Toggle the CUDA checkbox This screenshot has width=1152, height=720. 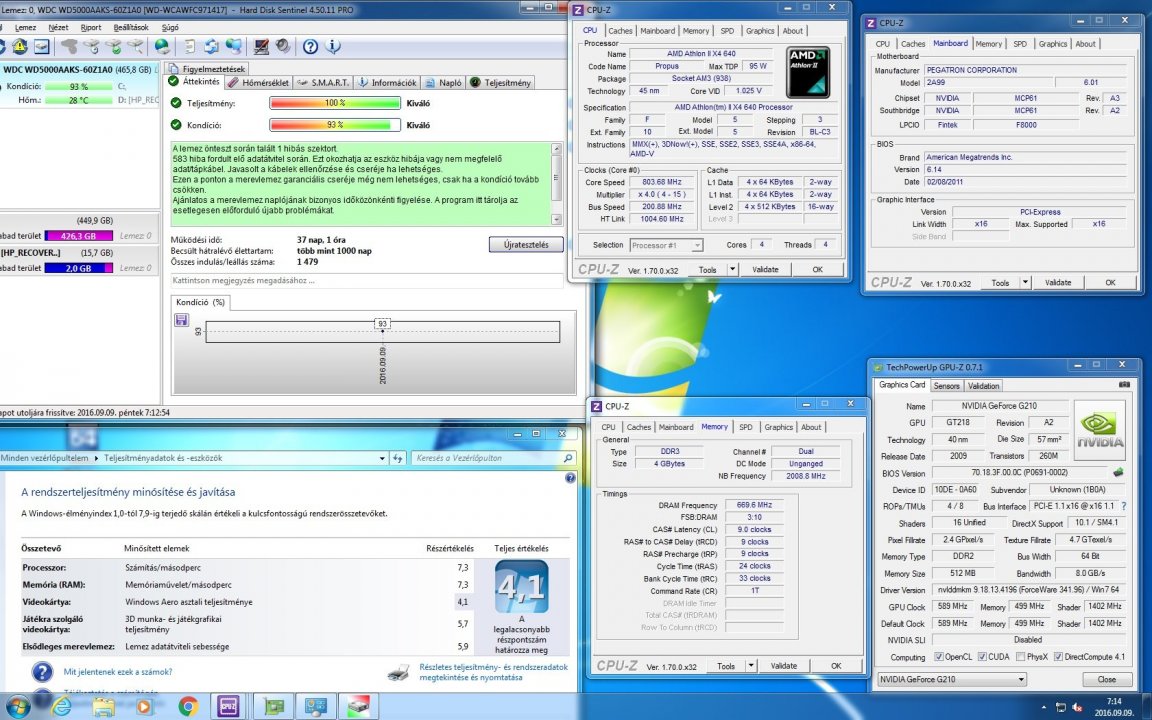coord(981,657)
